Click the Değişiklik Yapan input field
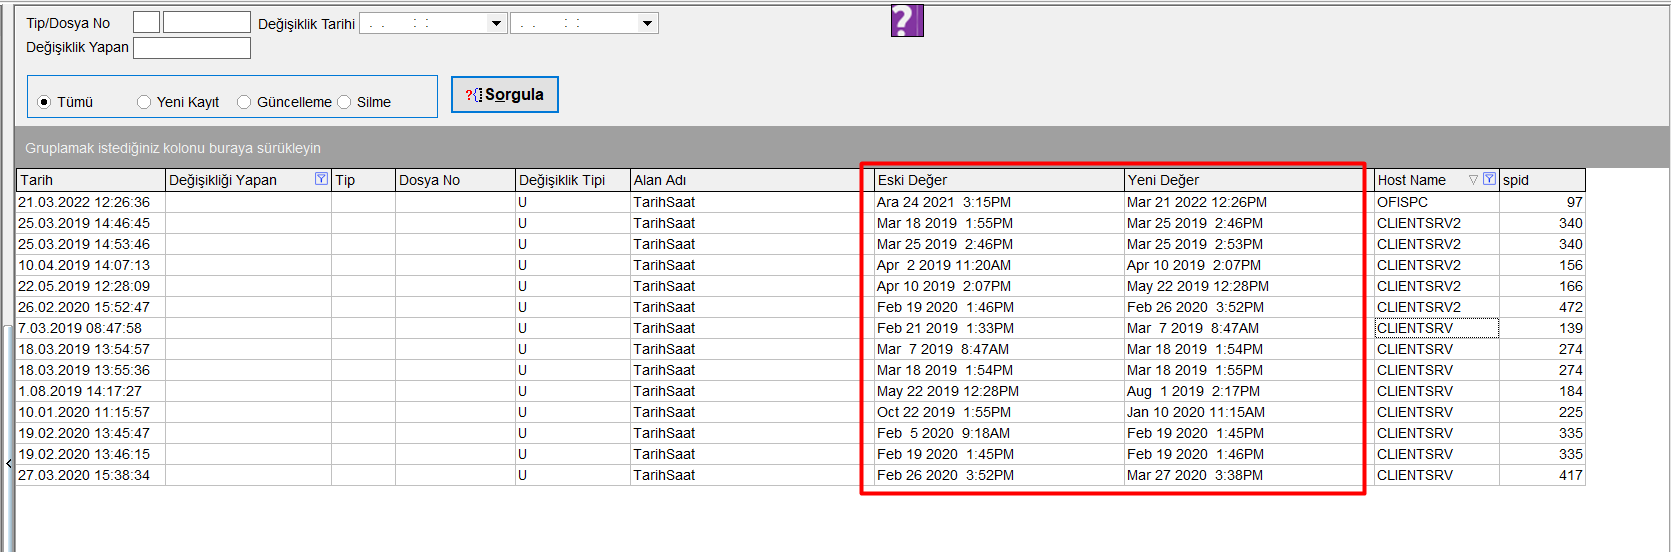This screenshot has width=1671, height=552. tap(192, 47)
